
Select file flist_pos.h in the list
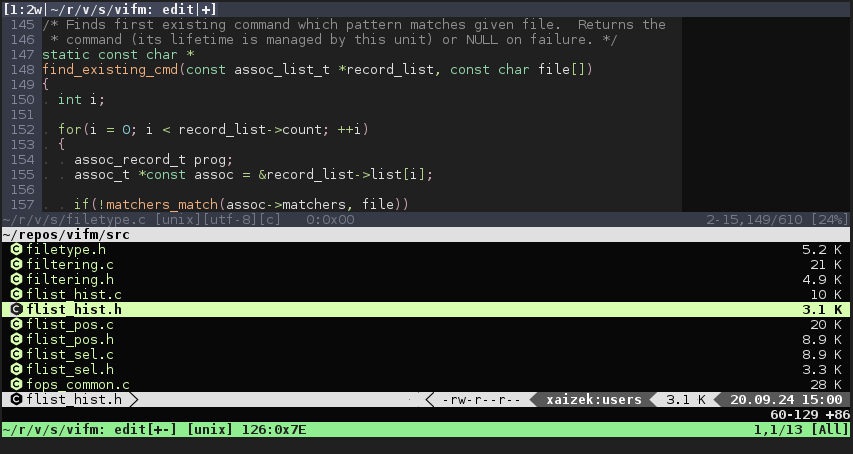[x=70, y=340]
